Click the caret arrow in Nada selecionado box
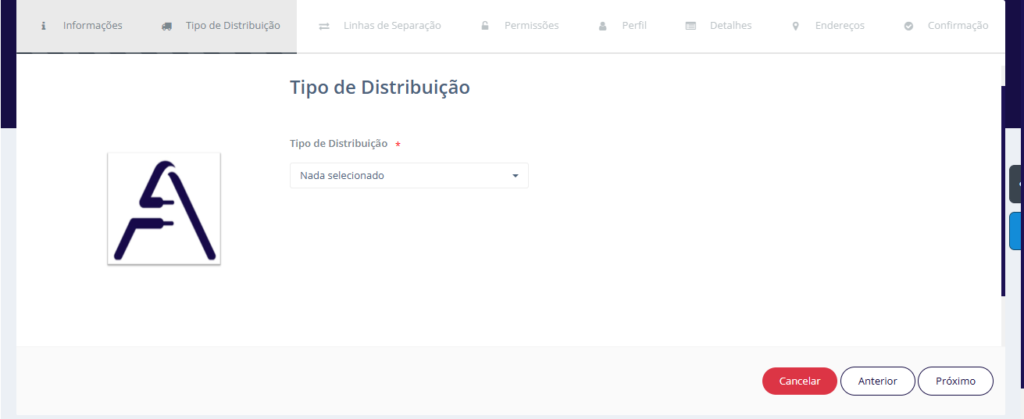This screenshot has width=1024, height=419. point(515,176)
